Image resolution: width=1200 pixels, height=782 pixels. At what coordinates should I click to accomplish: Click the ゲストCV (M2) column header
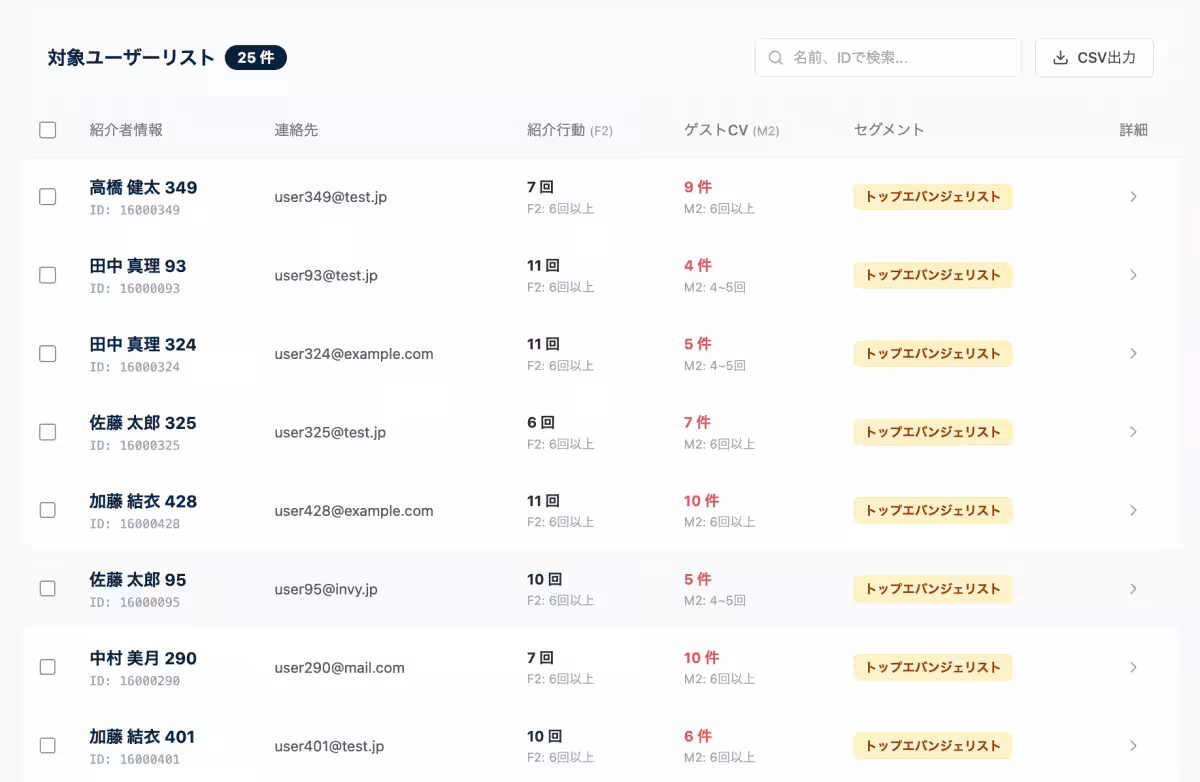pyautogui.click(x=732, y=130)
